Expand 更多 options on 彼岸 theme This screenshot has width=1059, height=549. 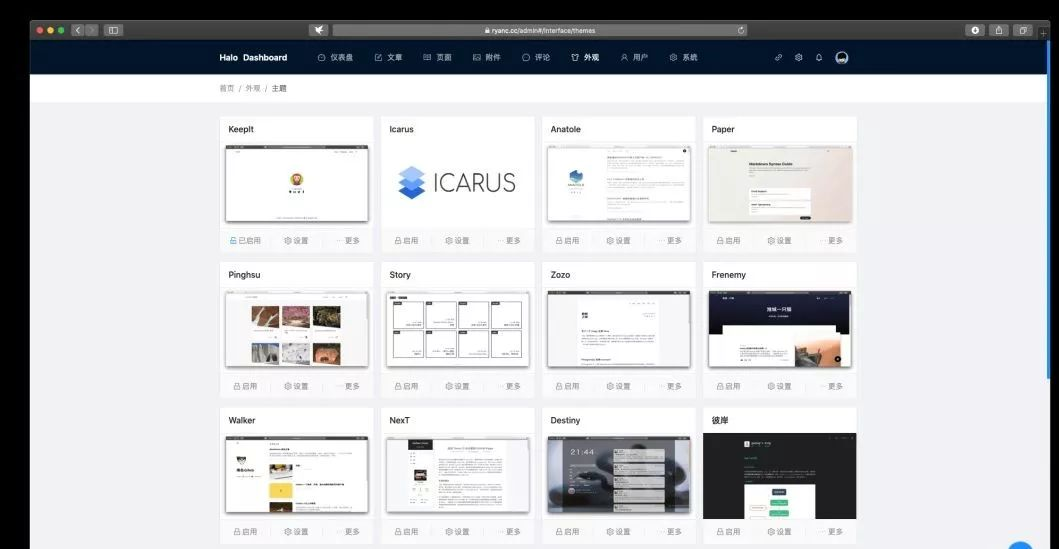coord(831,531)
